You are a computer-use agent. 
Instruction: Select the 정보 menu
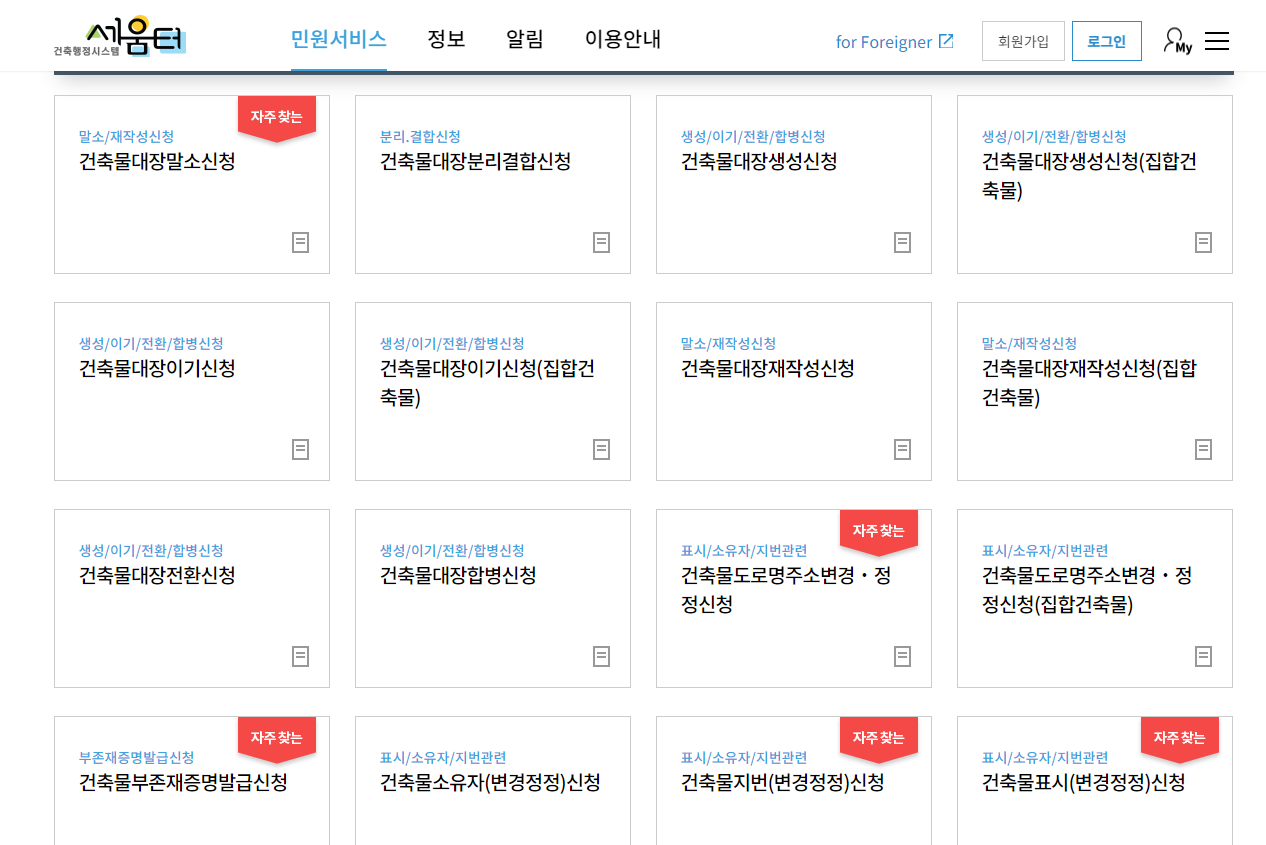point(446,41)
